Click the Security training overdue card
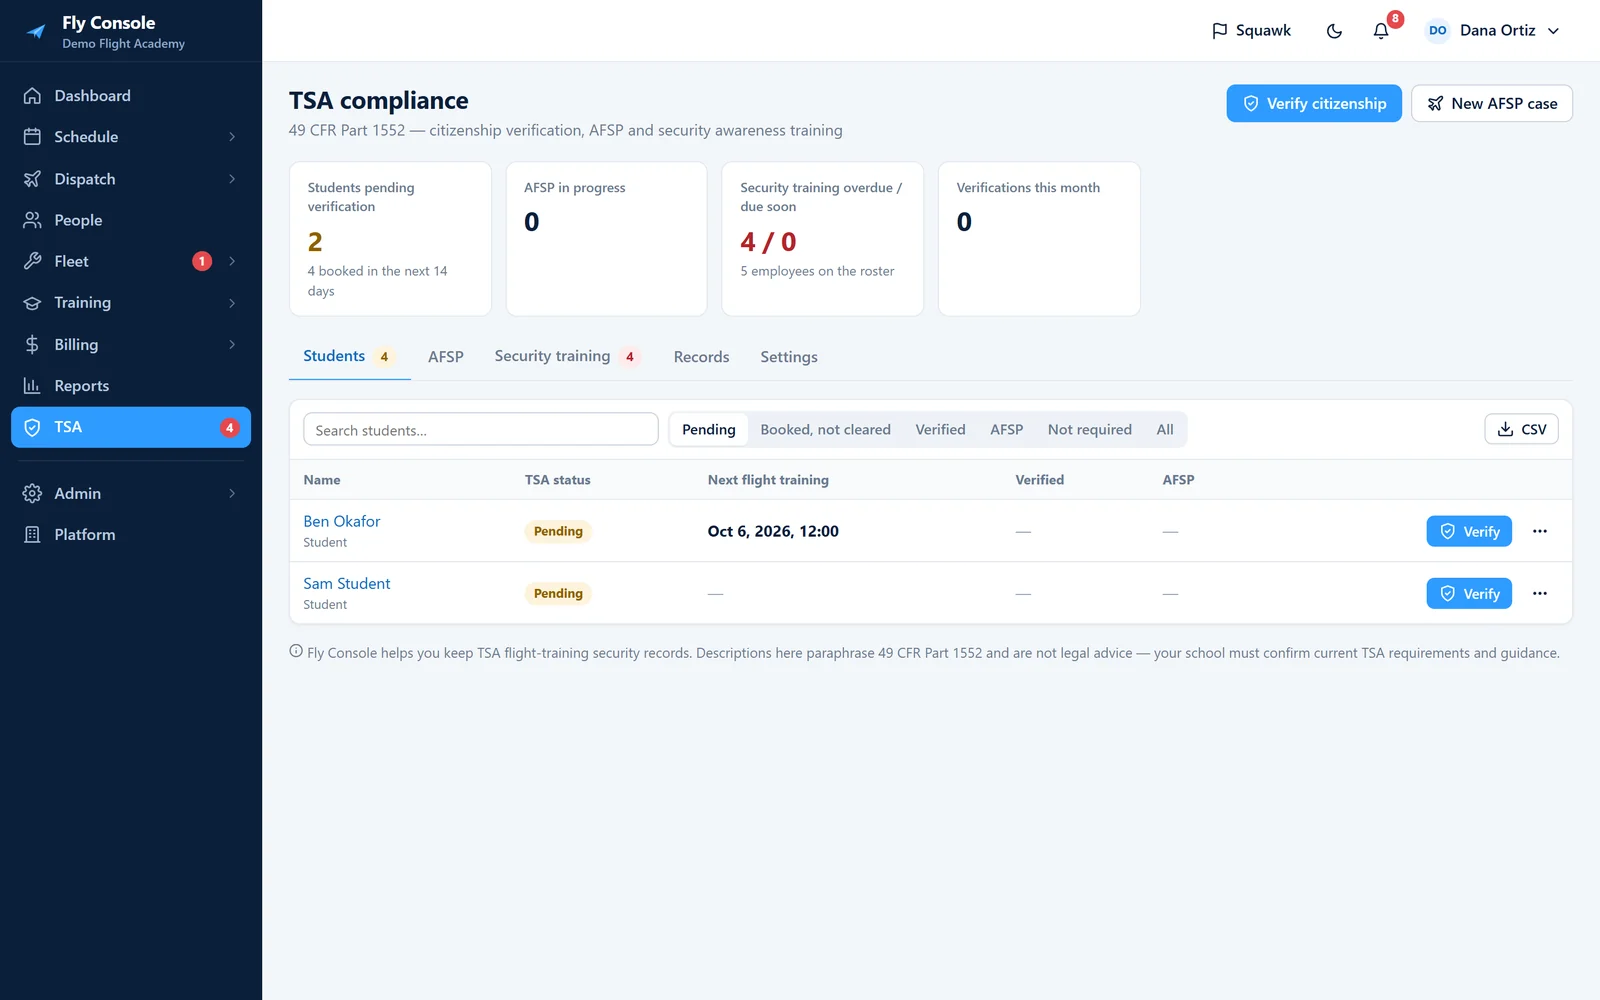The width and height of the screenshot is (1600, 1000). [x=822, y=239]
